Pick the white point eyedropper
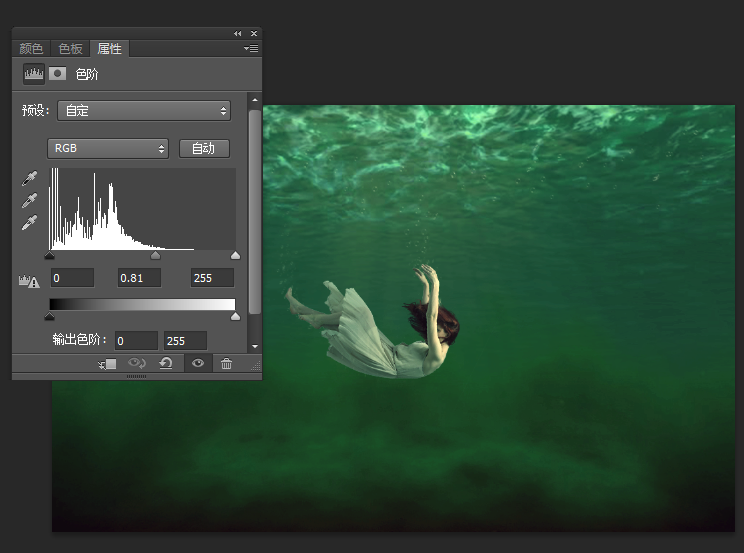The image size is (744, 553). pos(29,223)
